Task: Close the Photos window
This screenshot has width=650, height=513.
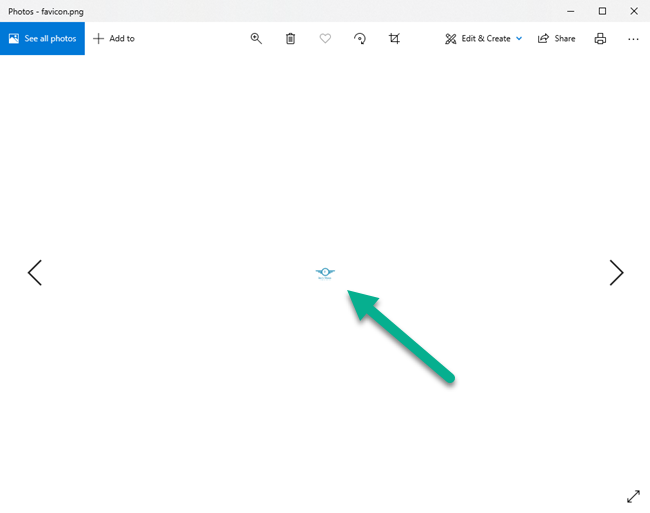Action: (x=634, y=11)
